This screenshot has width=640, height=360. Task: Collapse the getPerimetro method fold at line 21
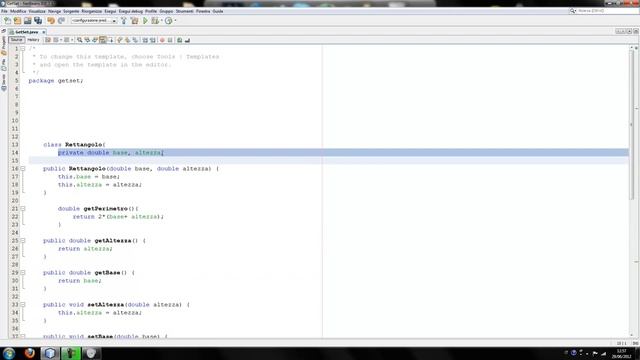[23, 209]
